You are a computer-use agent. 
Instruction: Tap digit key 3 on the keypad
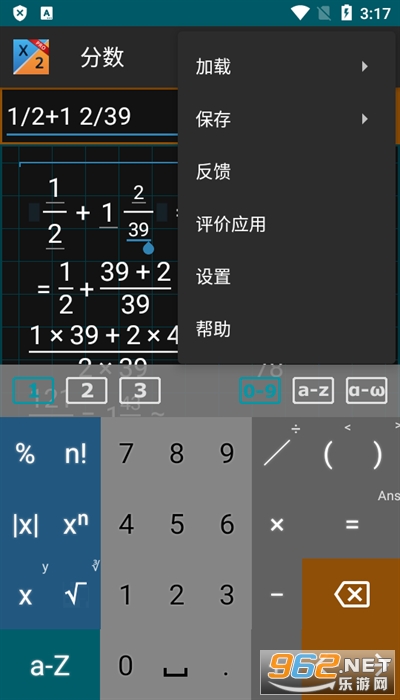tap(227, 595)
